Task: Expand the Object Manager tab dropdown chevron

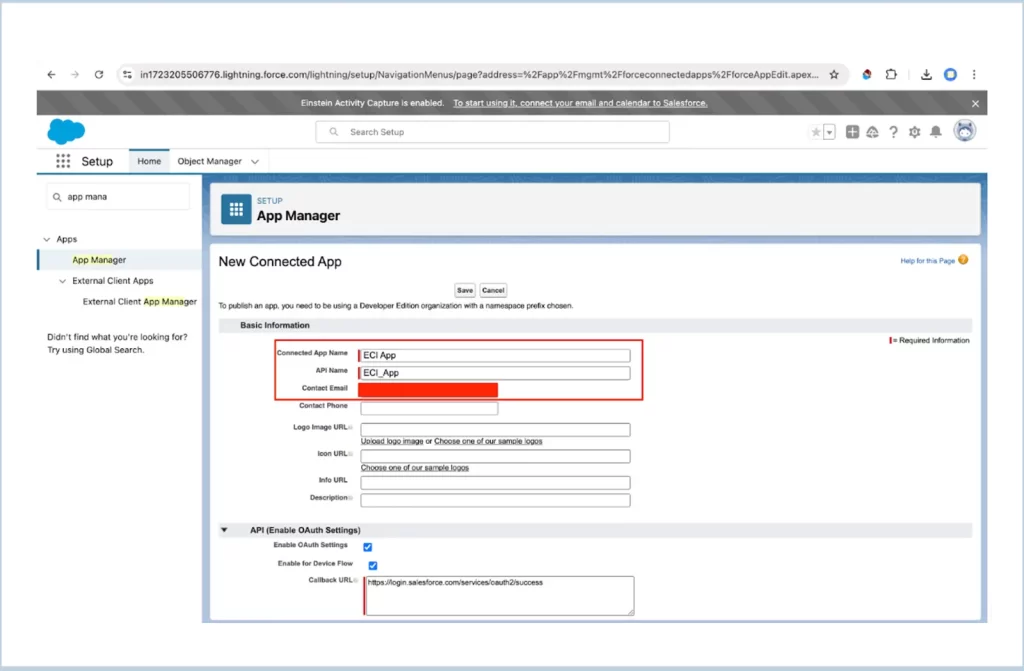Action: click(255, 161)
